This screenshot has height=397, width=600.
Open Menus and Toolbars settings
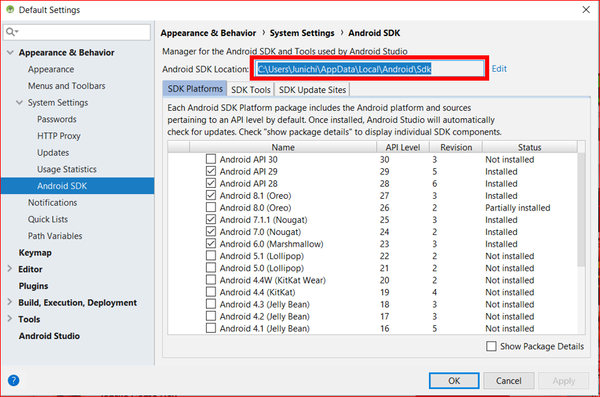pos(66,86)
